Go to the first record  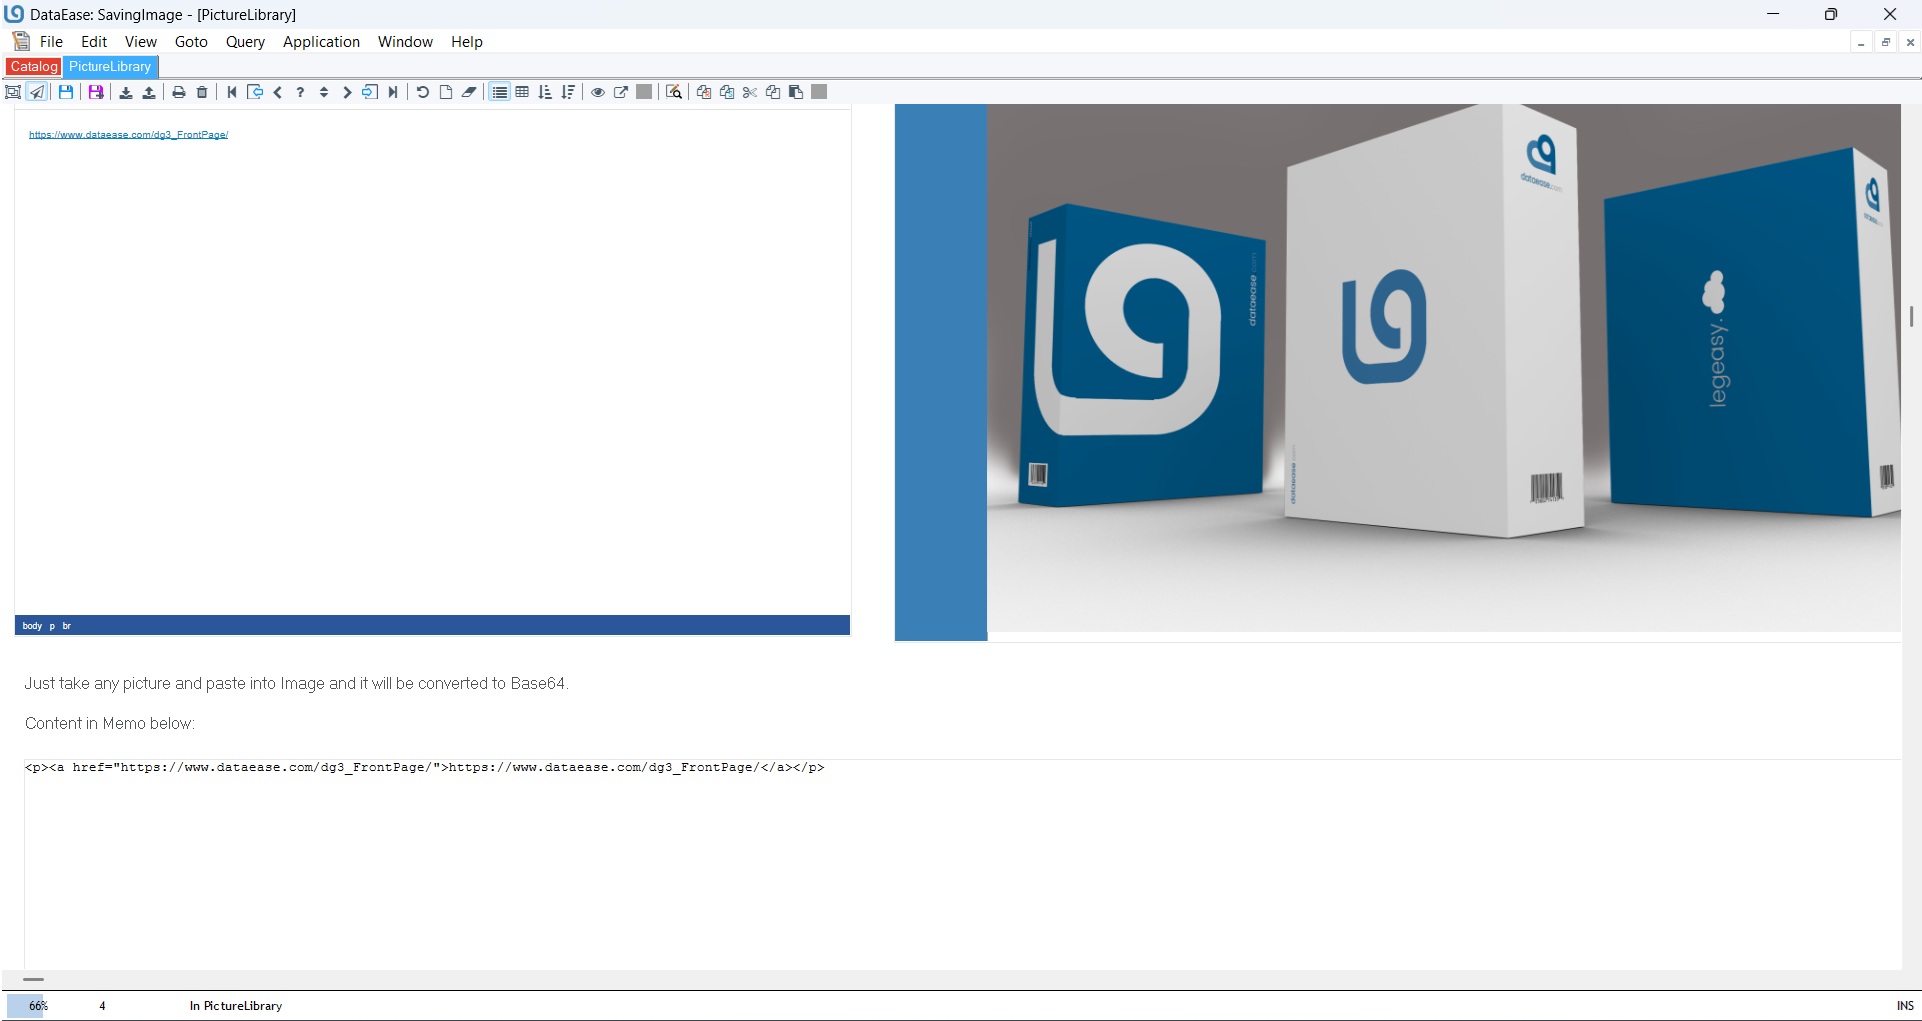[232, 92]
